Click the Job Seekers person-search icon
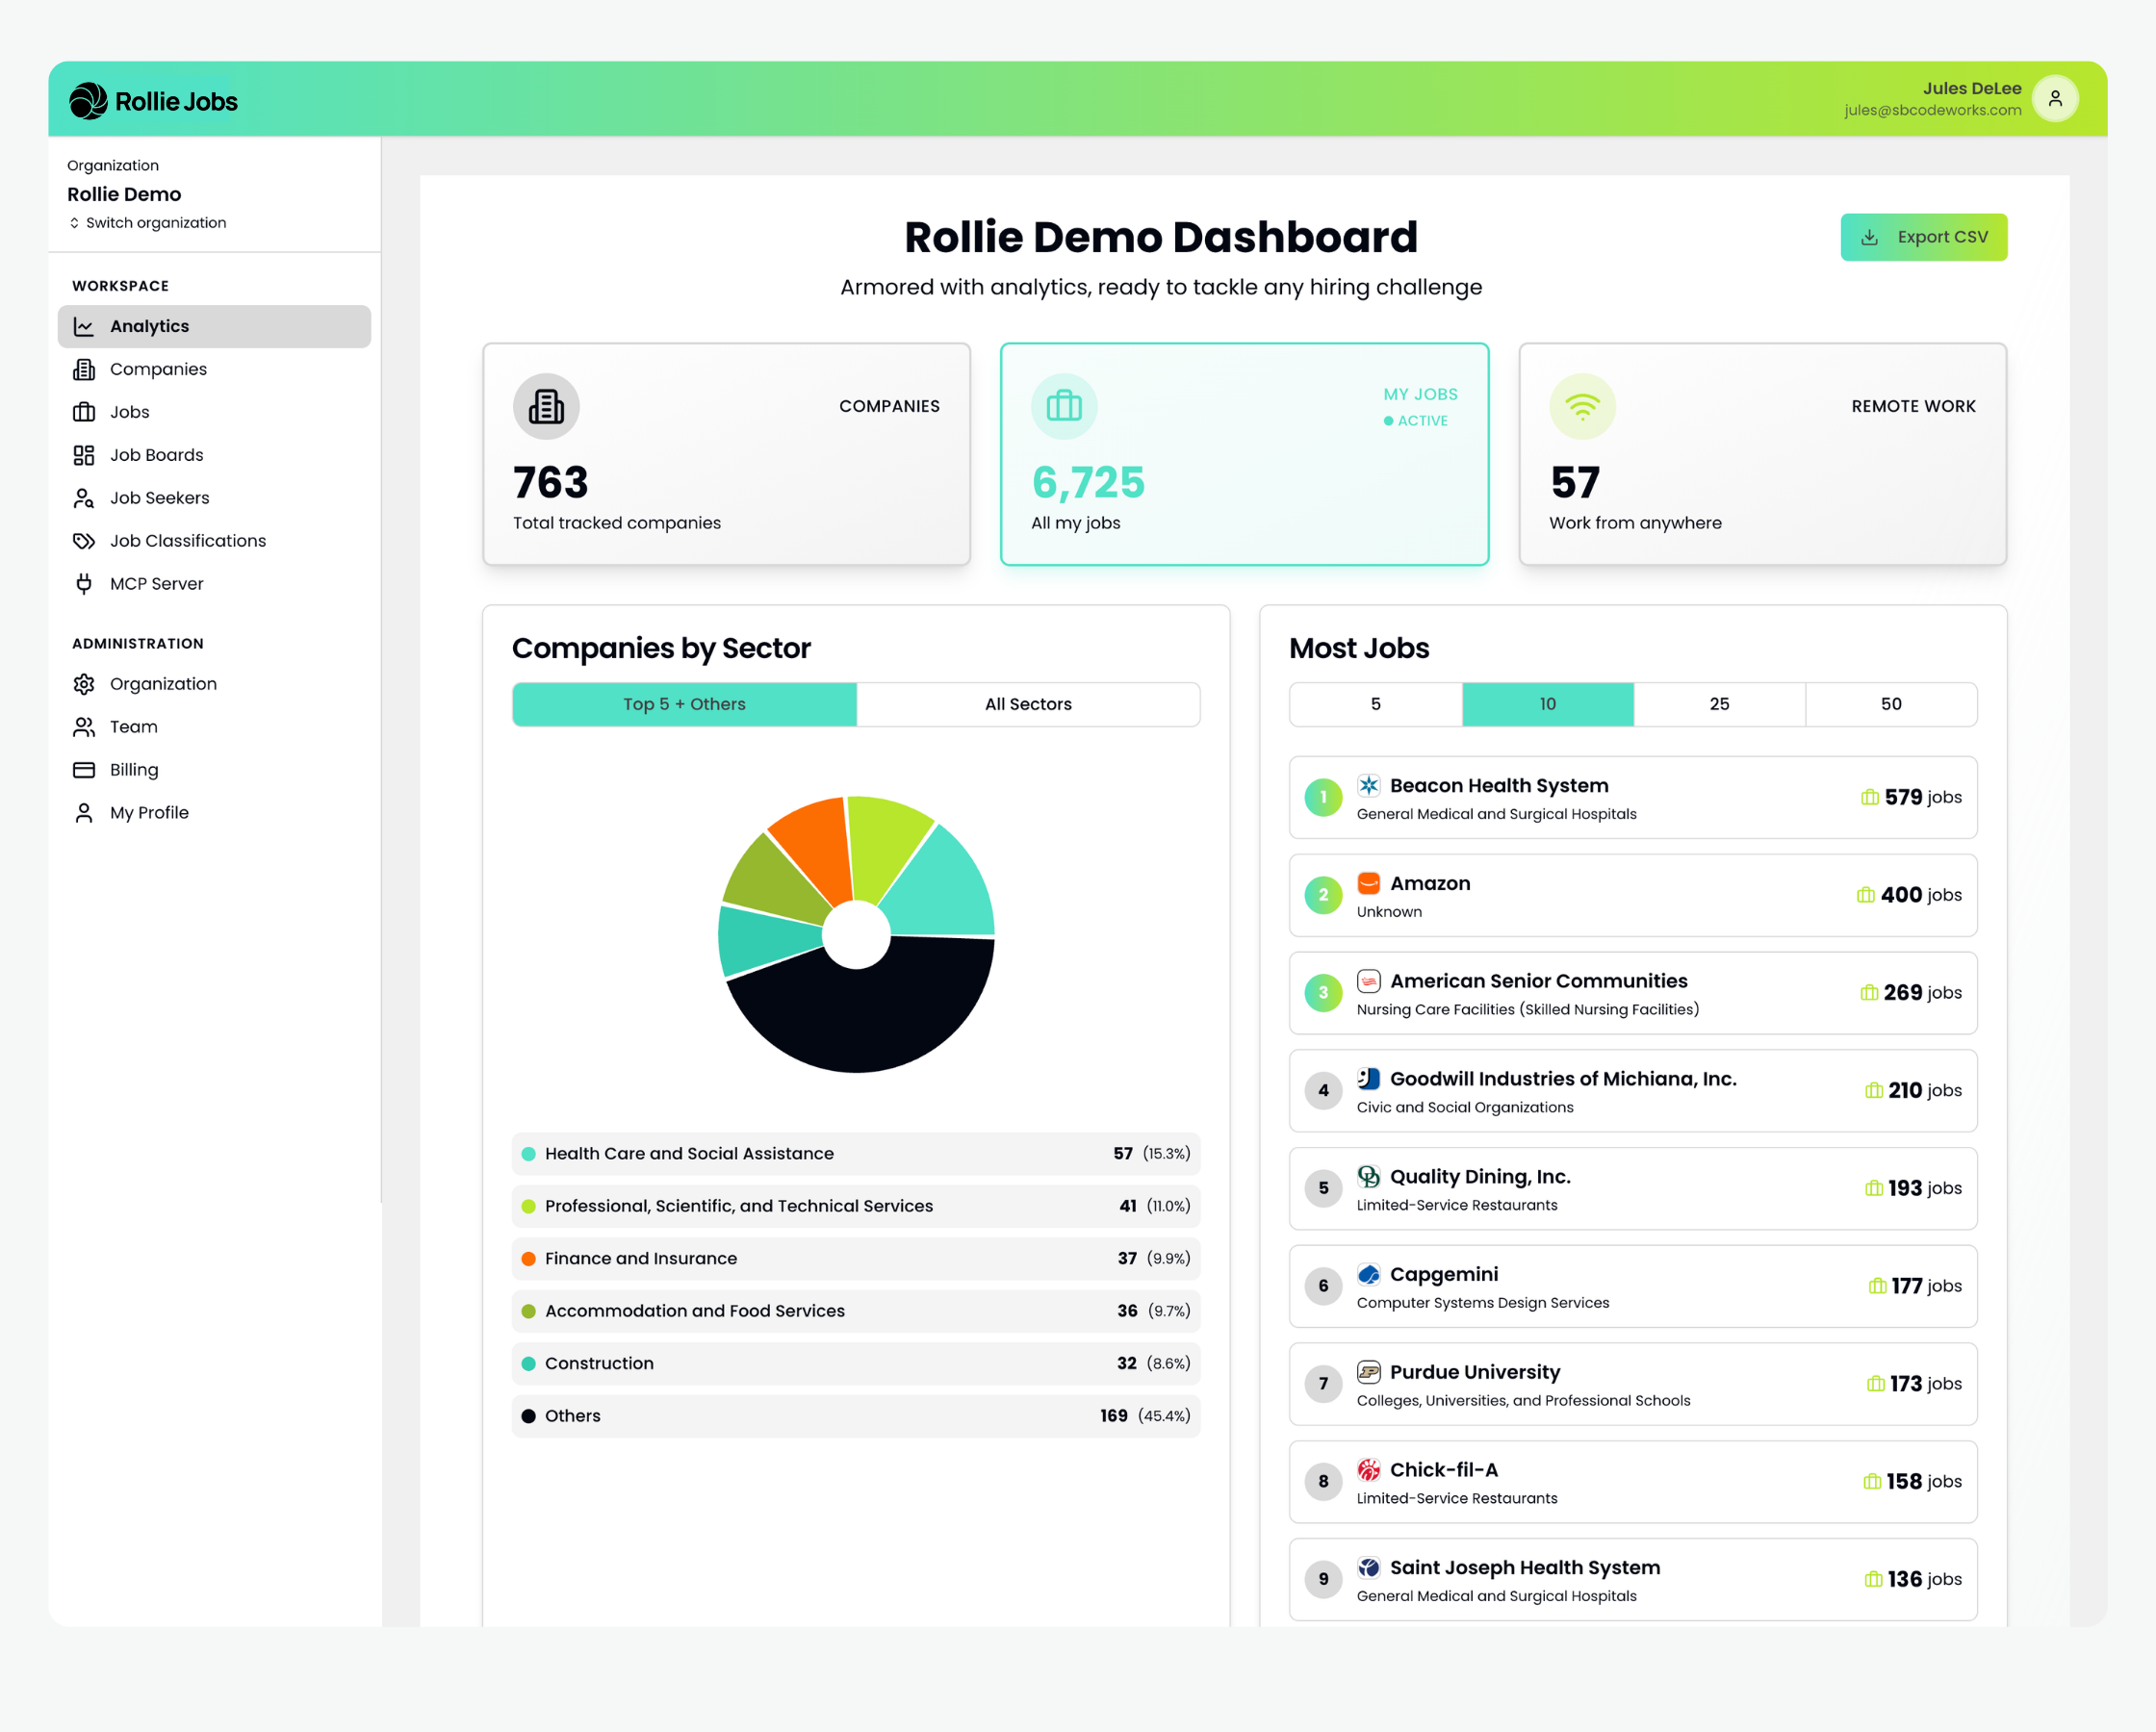 (84, 498)
